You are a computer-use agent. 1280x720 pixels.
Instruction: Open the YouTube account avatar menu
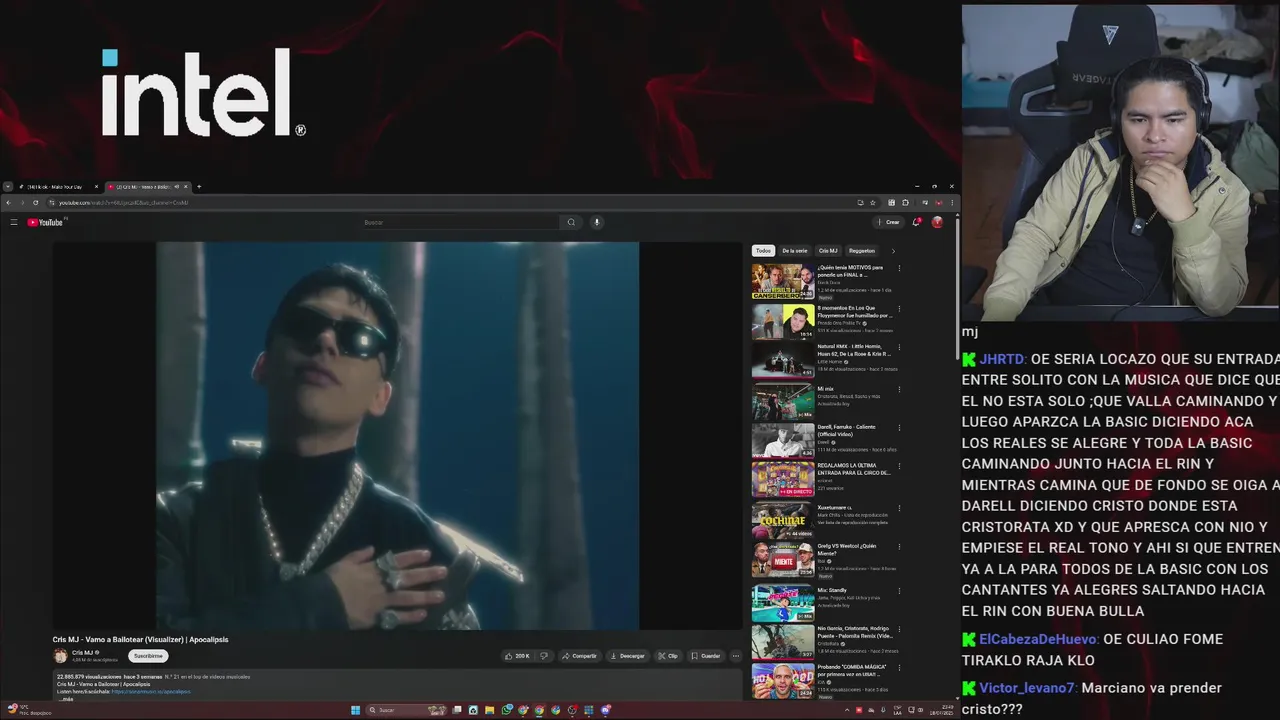(937, 222)
